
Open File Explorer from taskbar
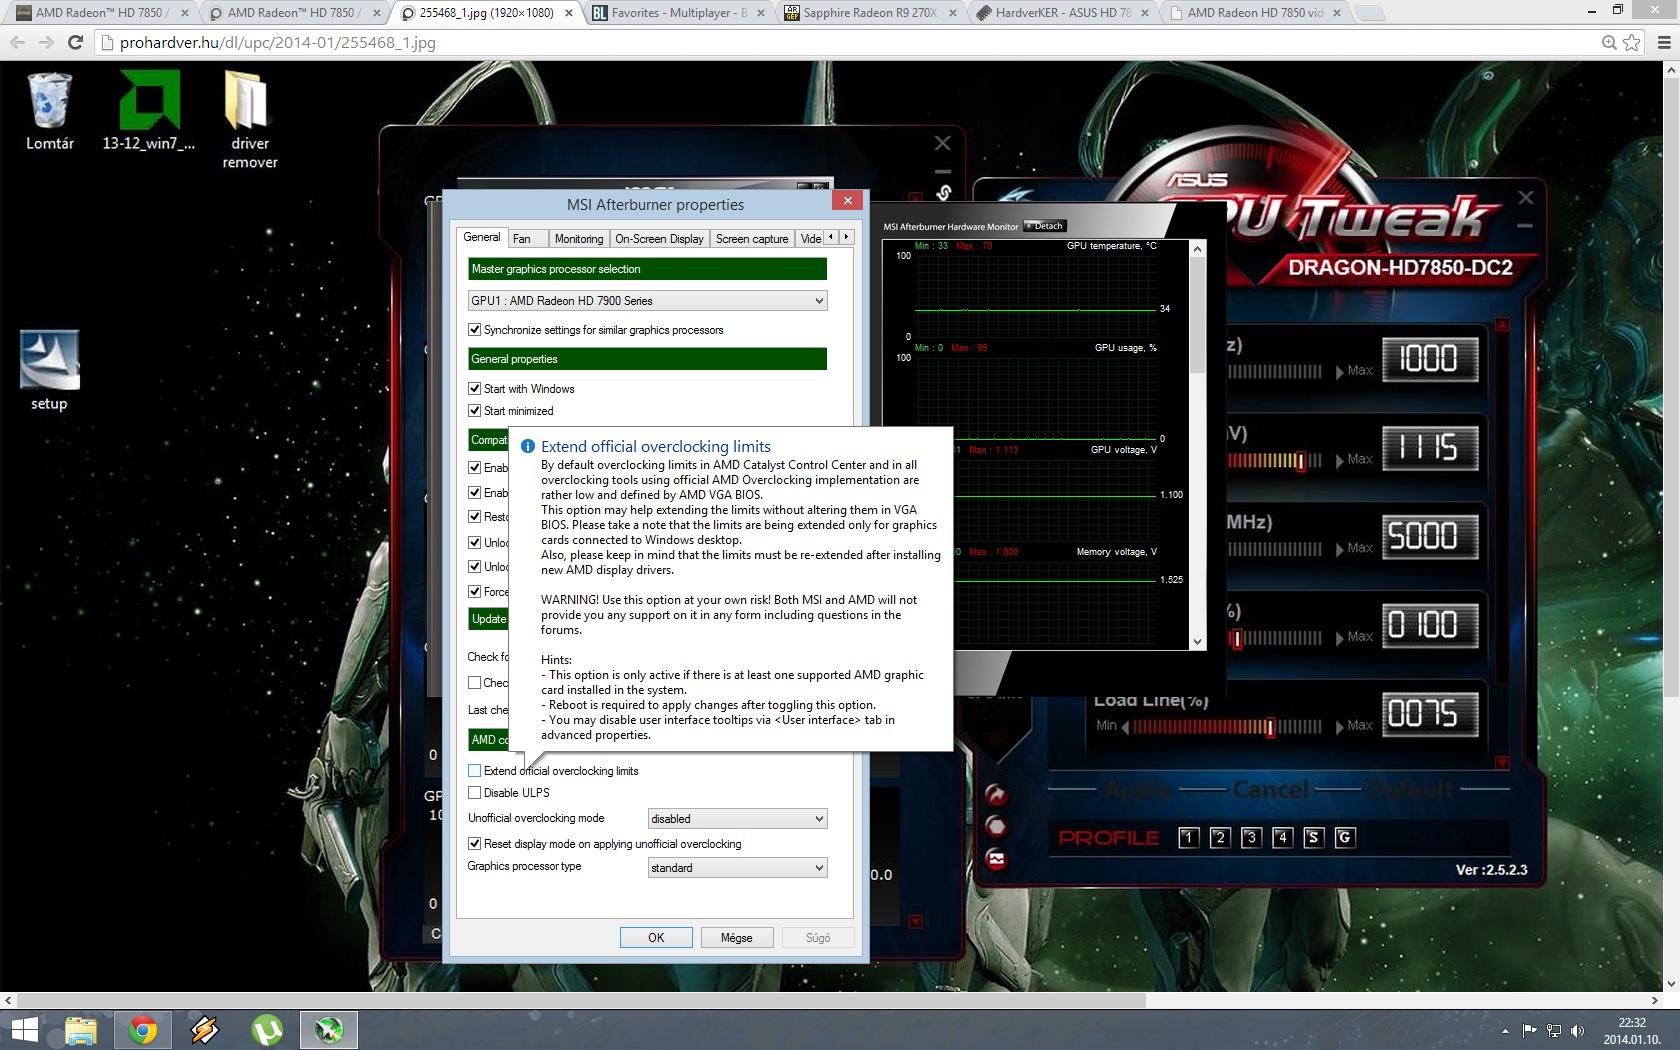pyautogui.click(x=81, y=1030)
